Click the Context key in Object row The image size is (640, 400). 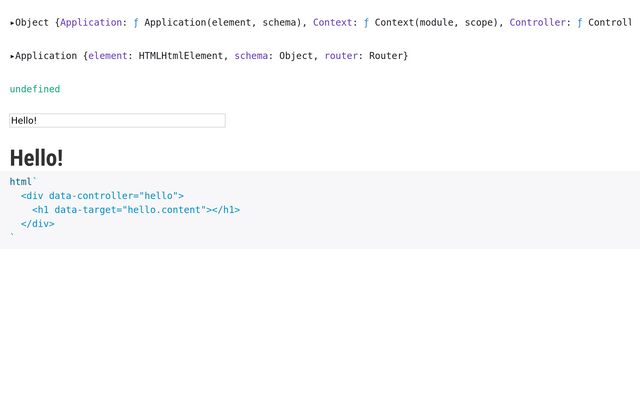pos(332,22)
